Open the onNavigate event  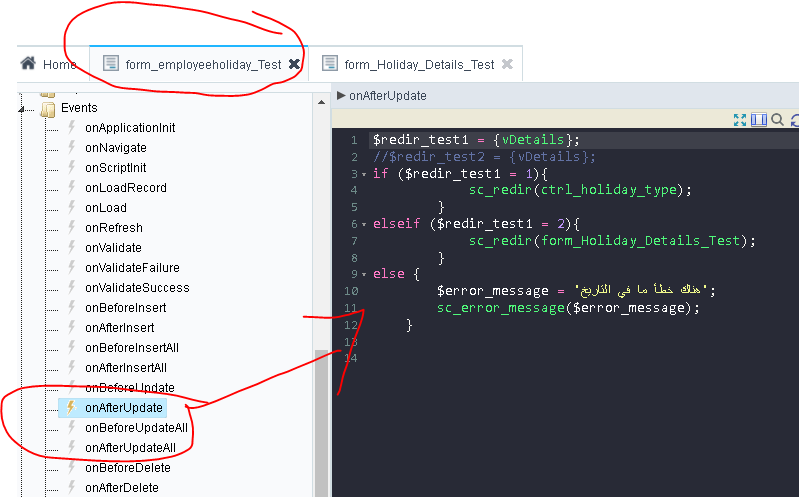pos(116,148)
